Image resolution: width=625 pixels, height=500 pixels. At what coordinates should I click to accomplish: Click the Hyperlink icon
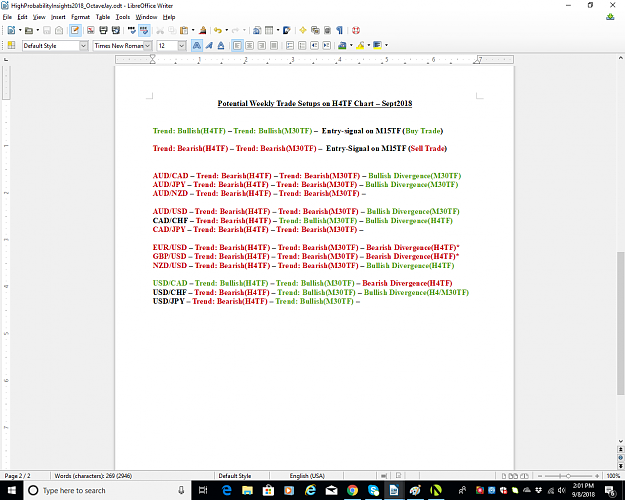pyautogui.click(x=257, y=30)
